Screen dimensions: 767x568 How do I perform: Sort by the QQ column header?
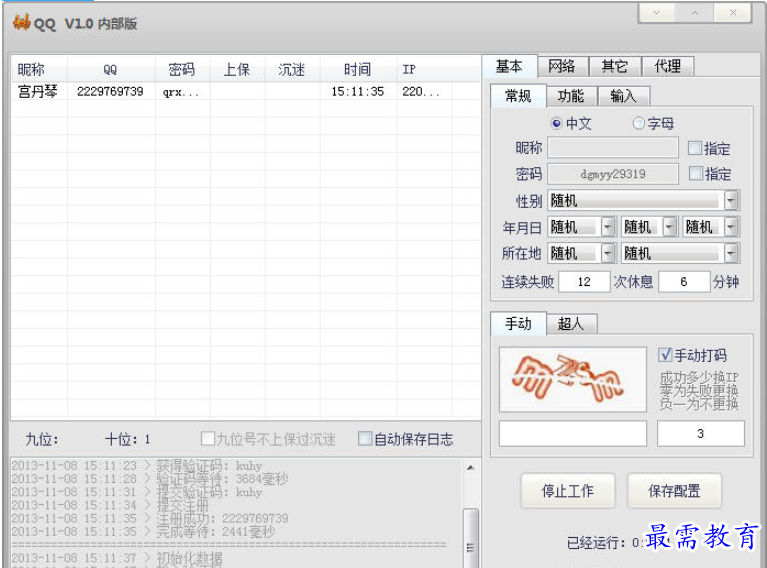coord(111,69)
